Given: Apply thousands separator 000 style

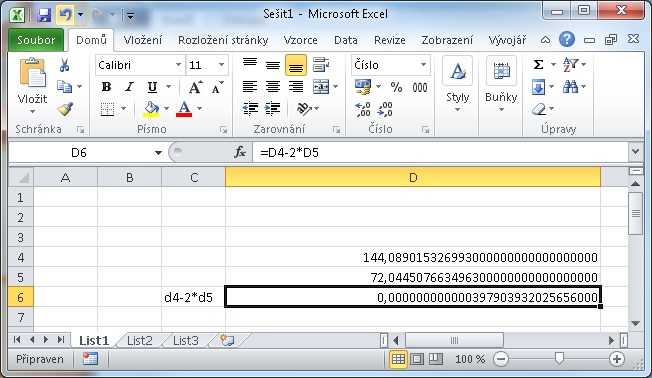Looking at the screenshot, I should click(420, 87).
